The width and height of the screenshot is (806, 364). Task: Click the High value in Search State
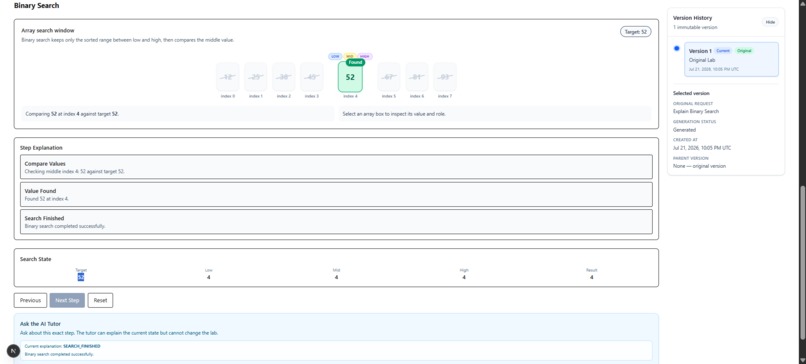[464, 277]
